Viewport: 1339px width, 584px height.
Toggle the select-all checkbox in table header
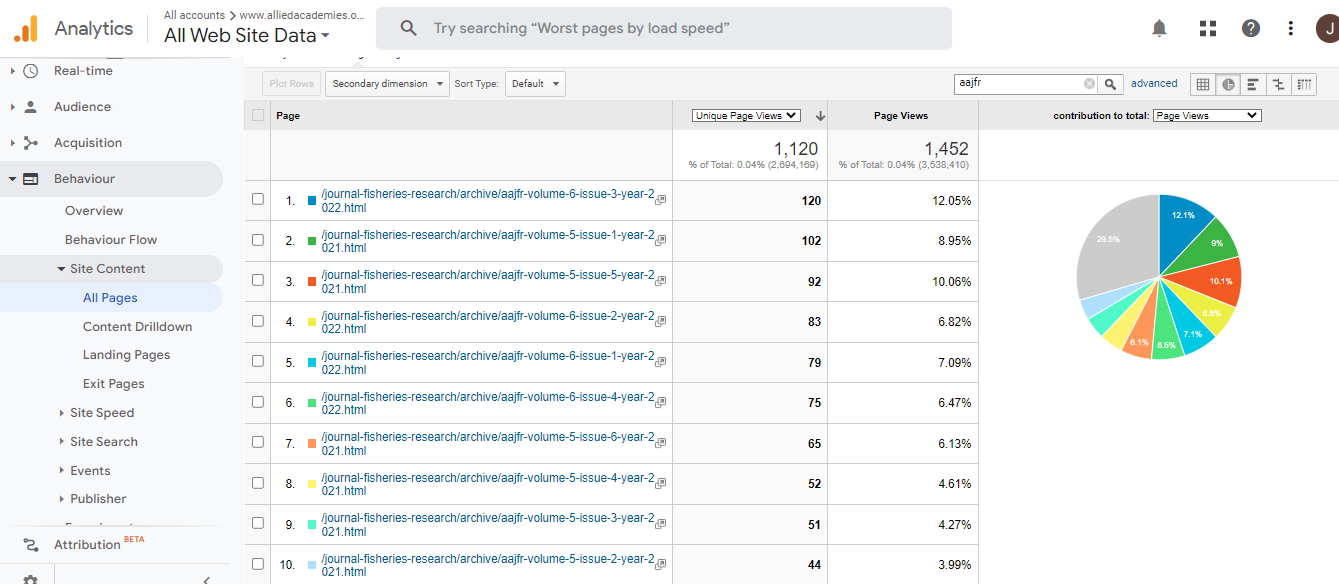click(x=258, y=116)
